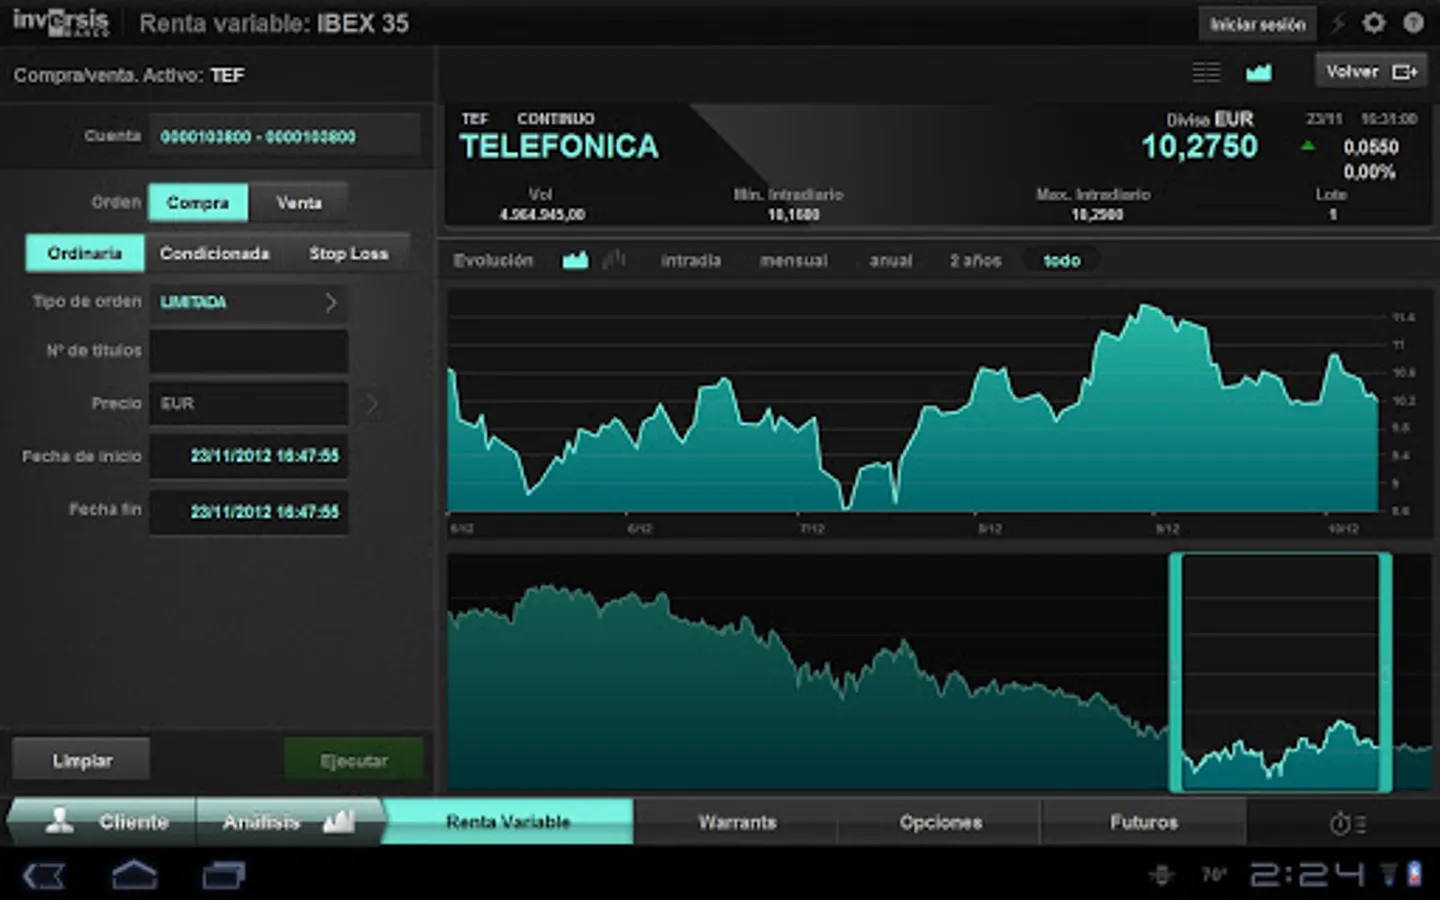Open the Cuenta account selector
The height and width of the screenshot is (900, 1440).
pyautogui.click(x=284, y=136)
